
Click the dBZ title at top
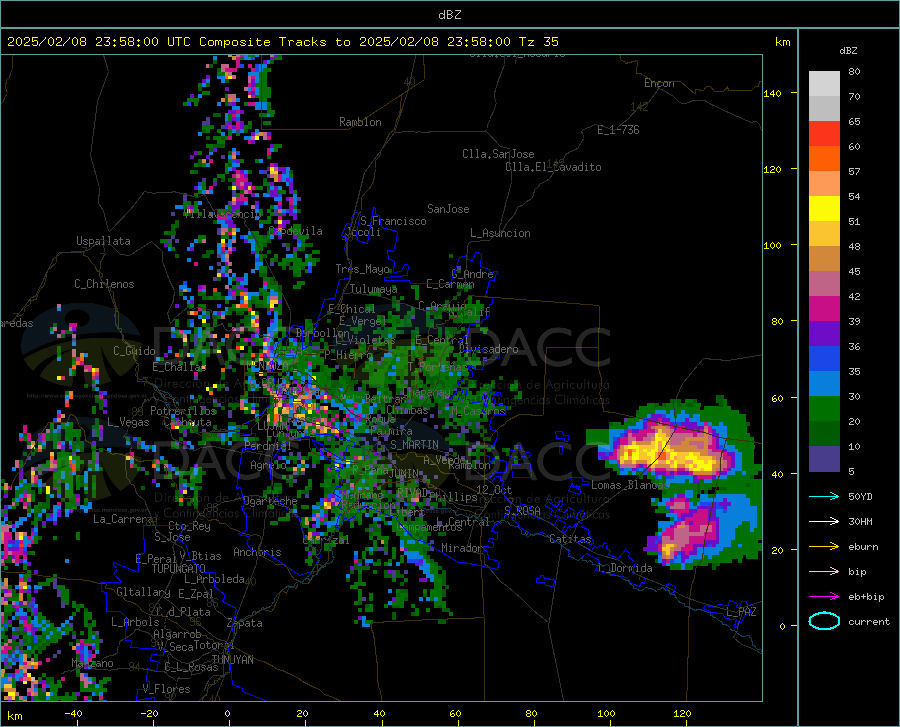(x=449, y=15)
